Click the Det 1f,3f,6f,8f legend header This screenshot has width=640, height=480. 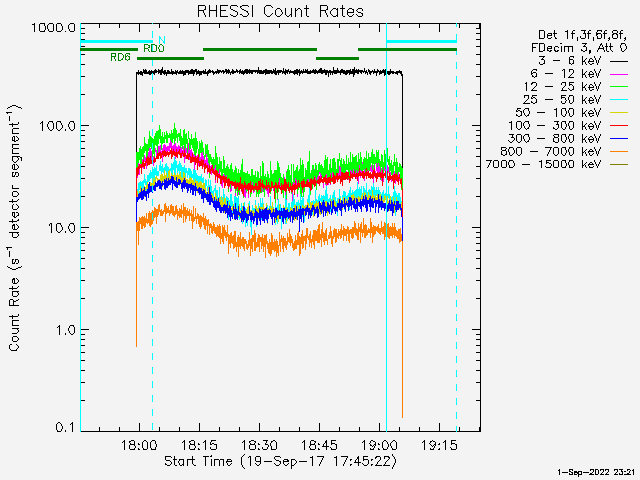[x=582, y=36]
